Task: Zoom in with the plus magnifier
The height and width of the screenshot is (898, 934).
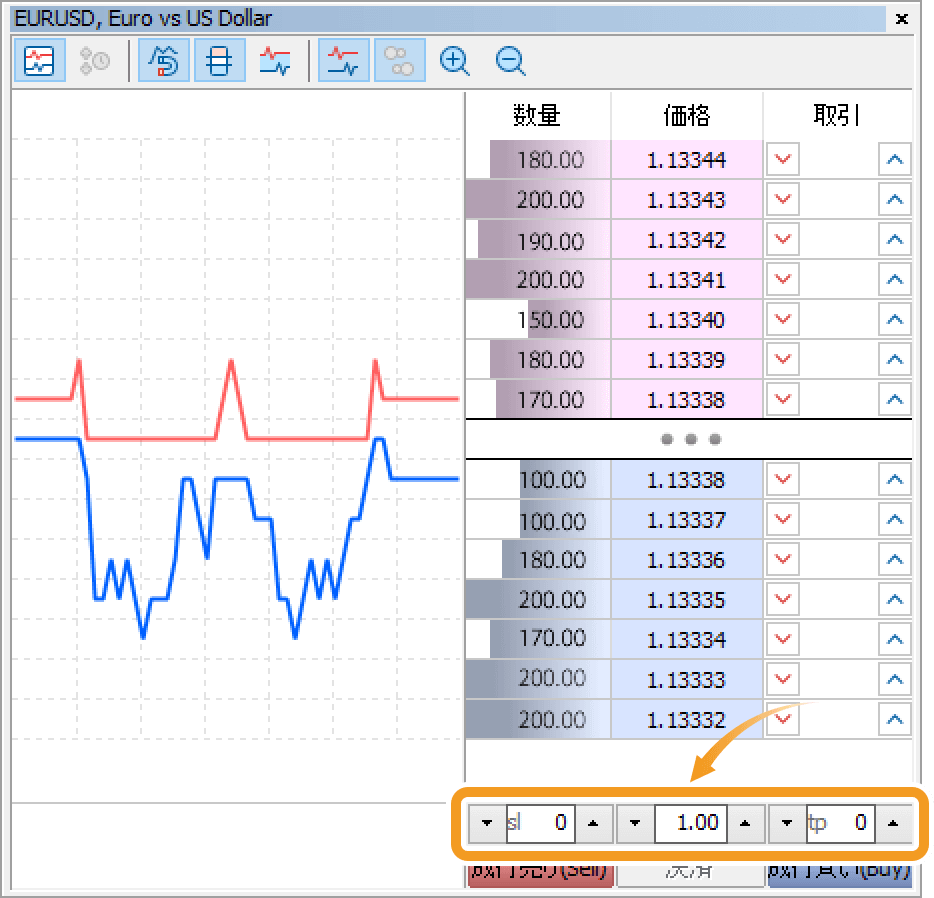Action: click(454, 60)
